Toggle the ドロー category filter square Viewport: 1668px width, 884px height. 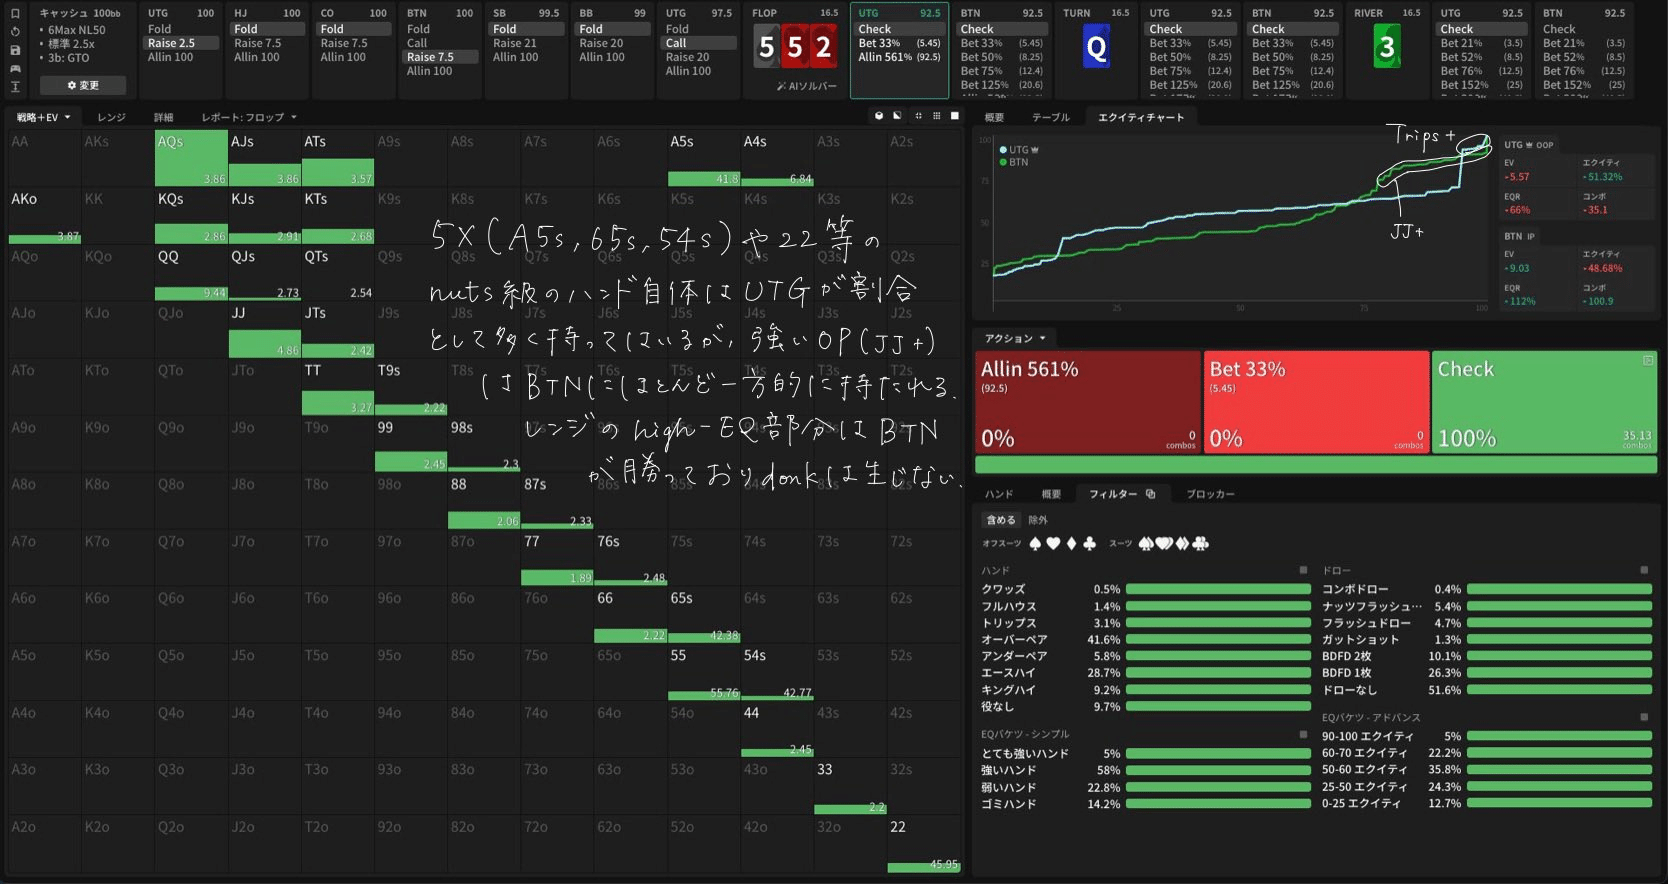(x=1644, y=570)
